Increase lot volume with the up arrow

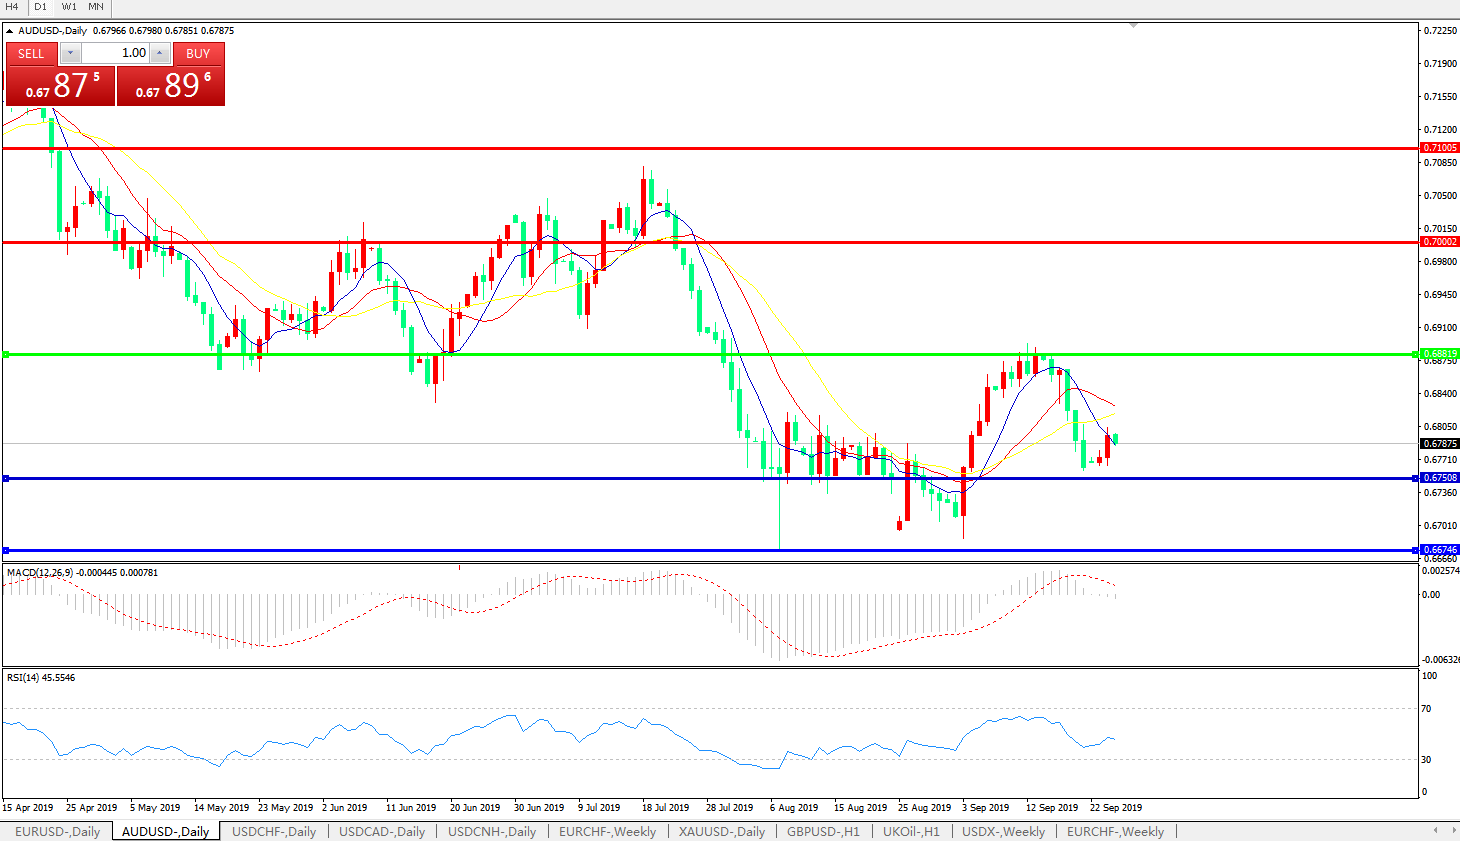[159, 53]
